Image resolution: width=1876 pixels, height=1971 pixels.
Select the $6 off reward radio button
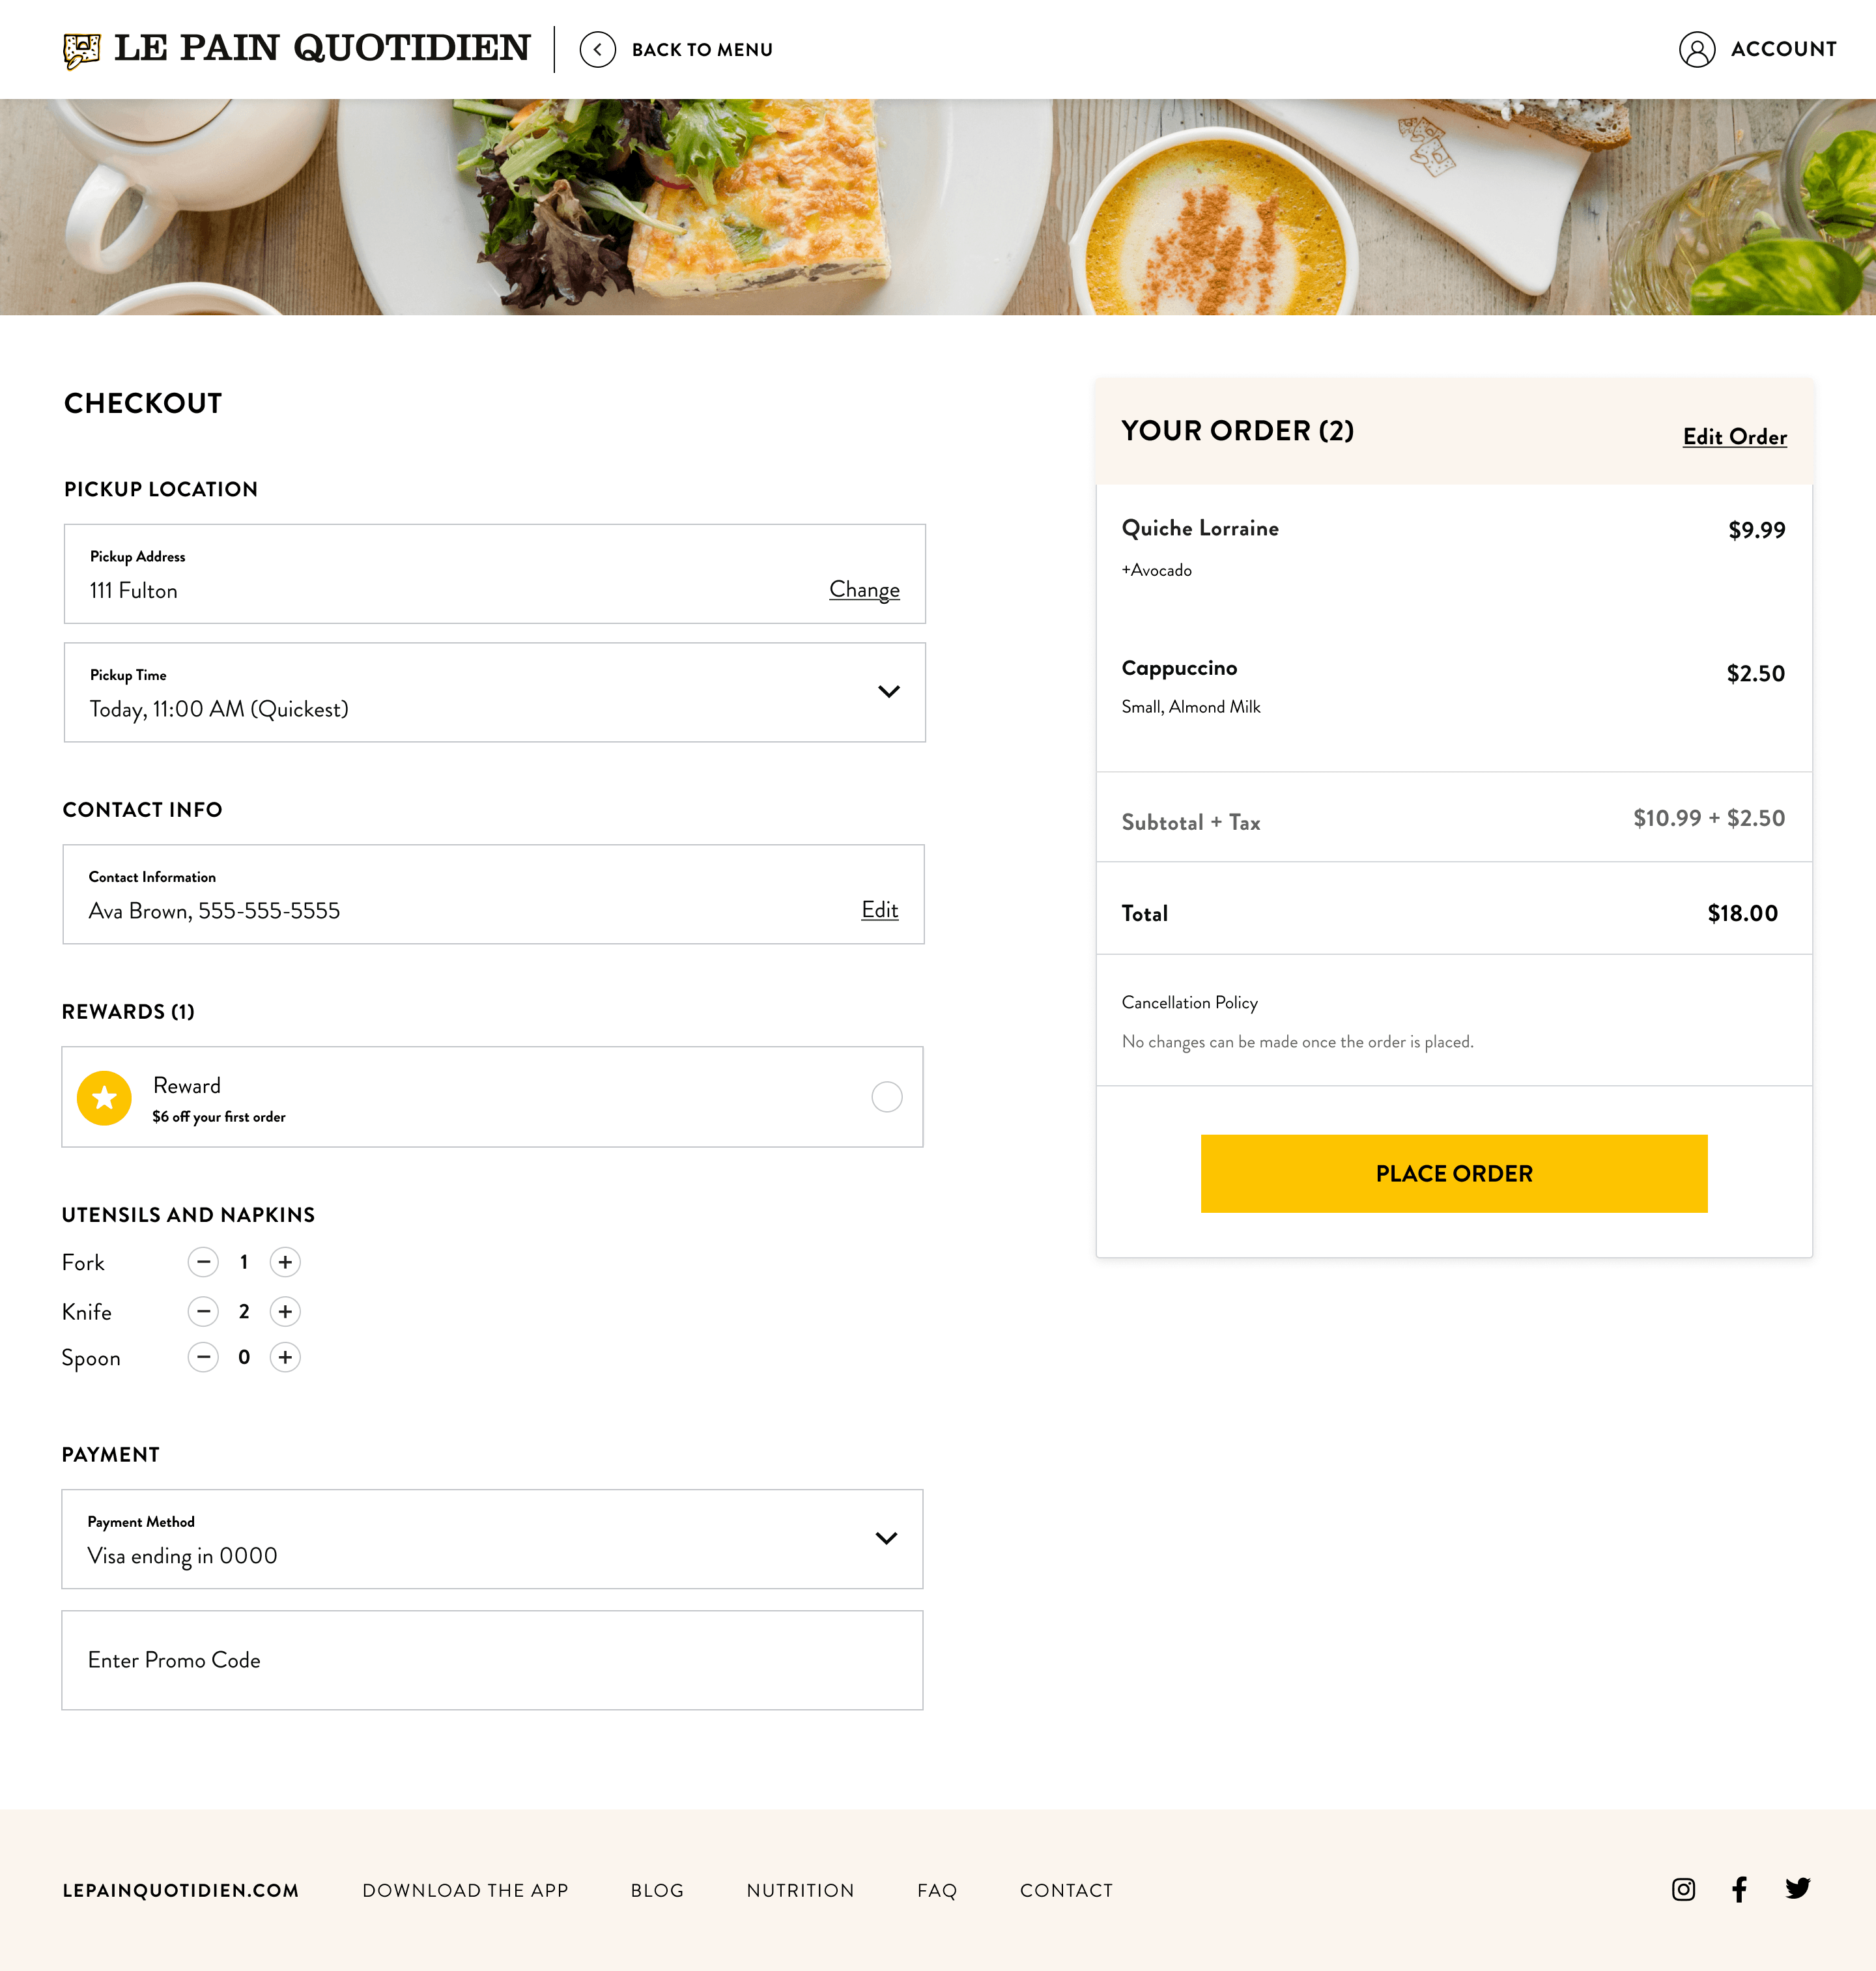coord(886,1097)
